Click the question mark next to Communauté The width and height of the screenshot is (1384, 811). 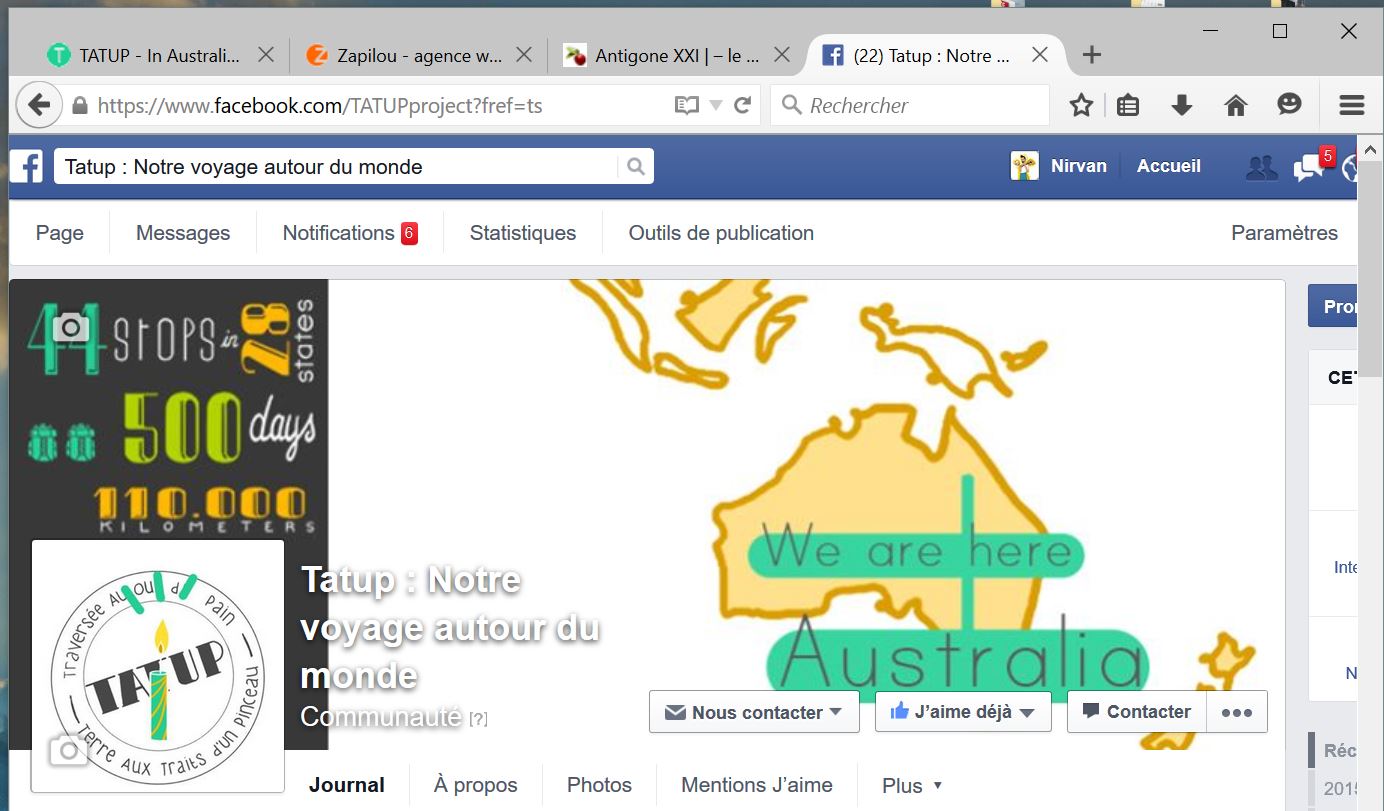pos(478,719)
